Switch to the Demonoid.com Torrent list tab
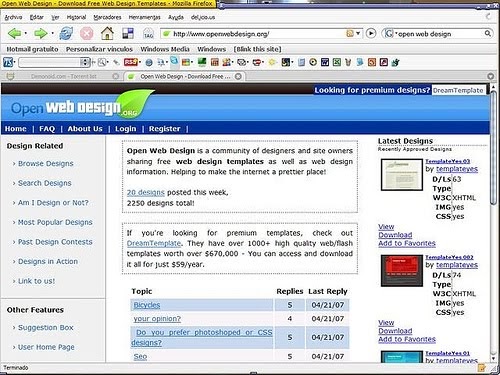Screen dimensions: 500x375 [63, 76]
